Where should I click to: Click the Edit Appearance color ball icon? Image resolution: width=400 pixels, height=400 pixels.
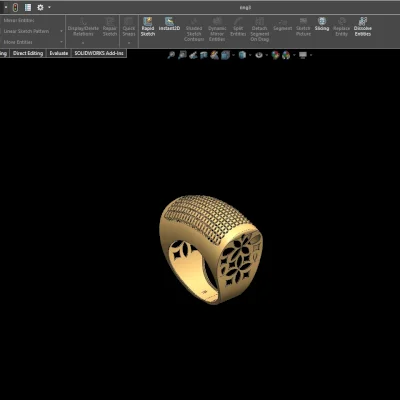coord(275,55)
